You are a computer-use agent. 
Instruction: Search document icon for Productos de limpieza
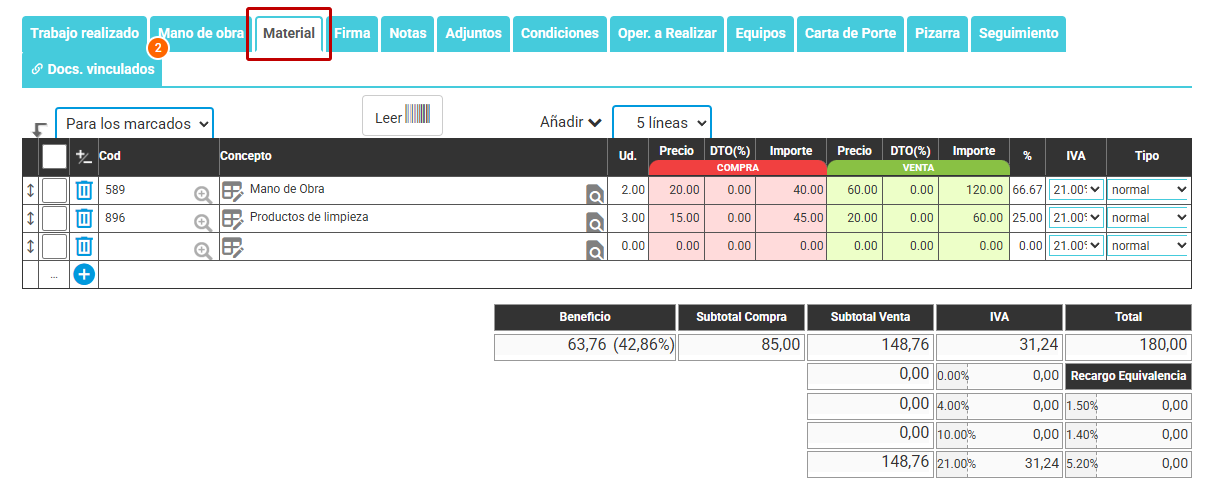click(x=595, y=223)
